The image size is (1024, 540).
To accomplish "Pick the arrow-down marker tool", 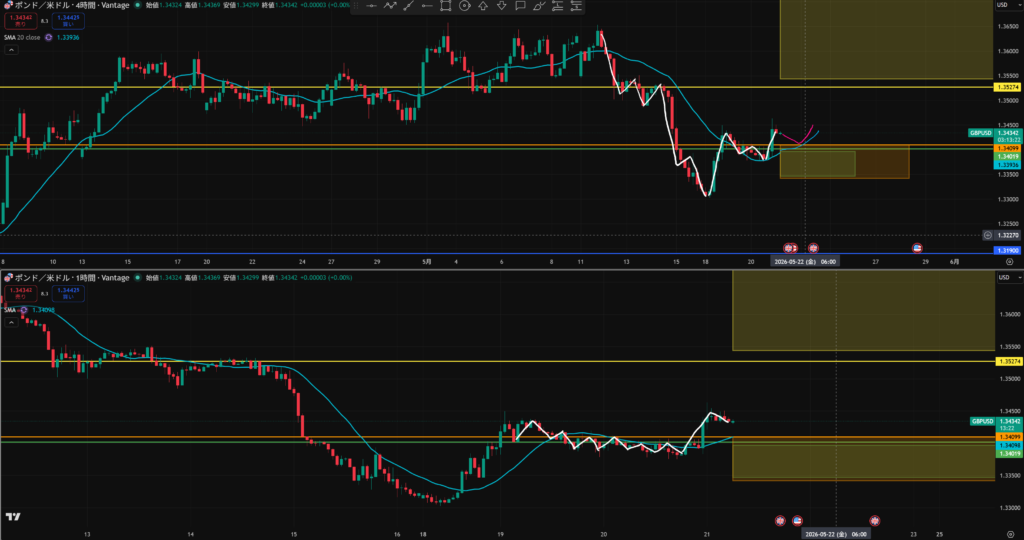I will [x=502, y=6].
